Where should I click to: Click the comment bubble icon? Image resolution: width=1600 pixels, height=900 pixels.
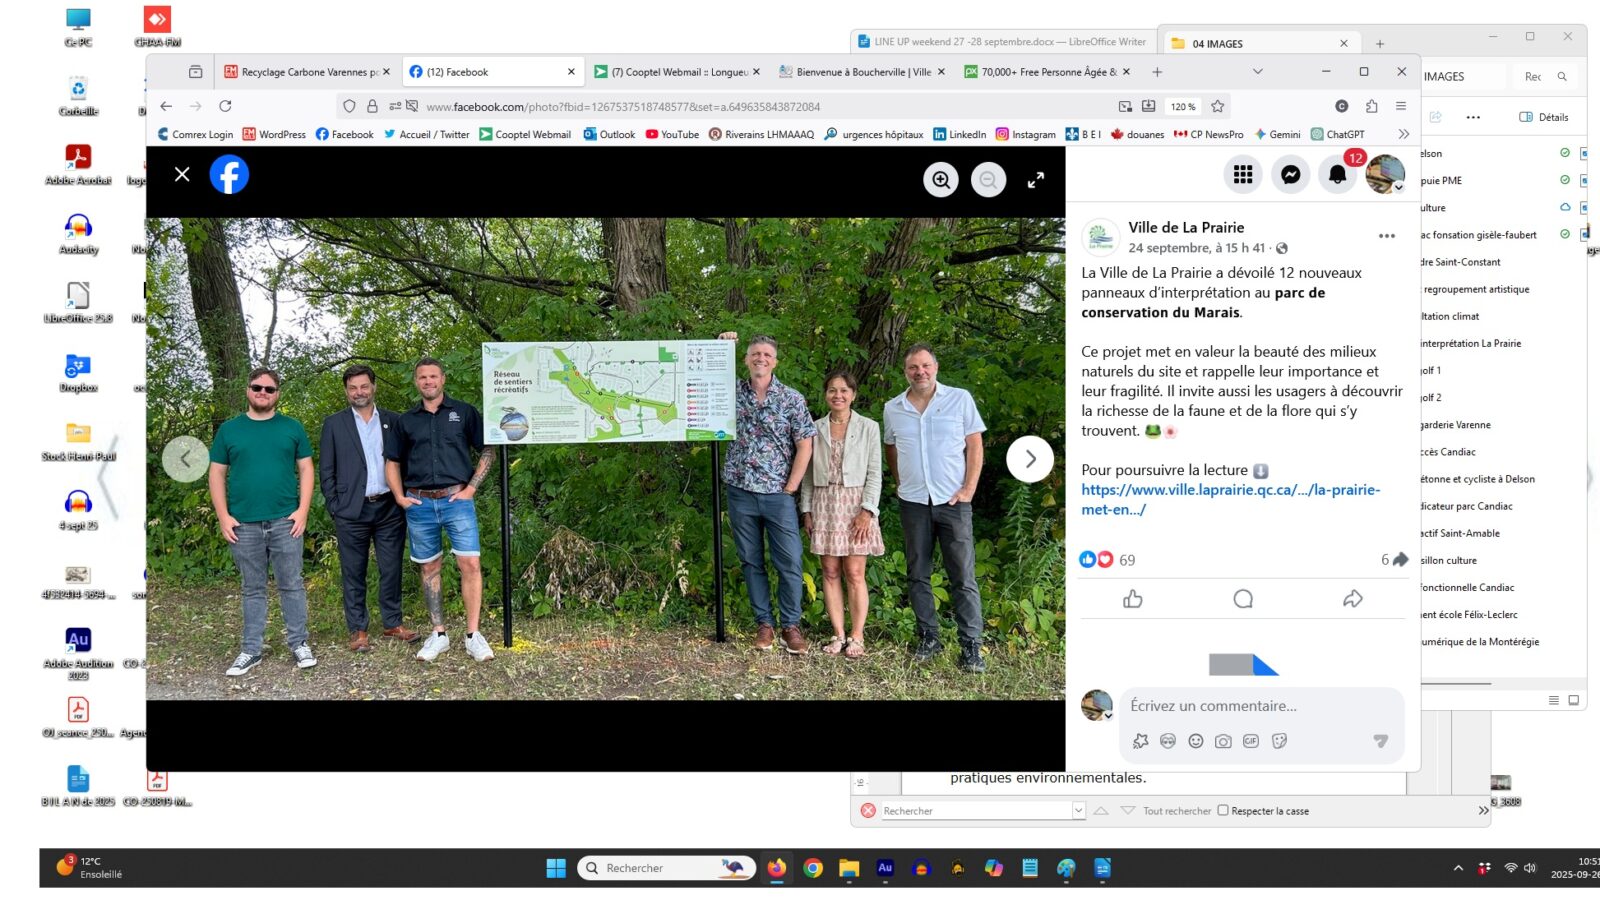tap(1243, 599)
